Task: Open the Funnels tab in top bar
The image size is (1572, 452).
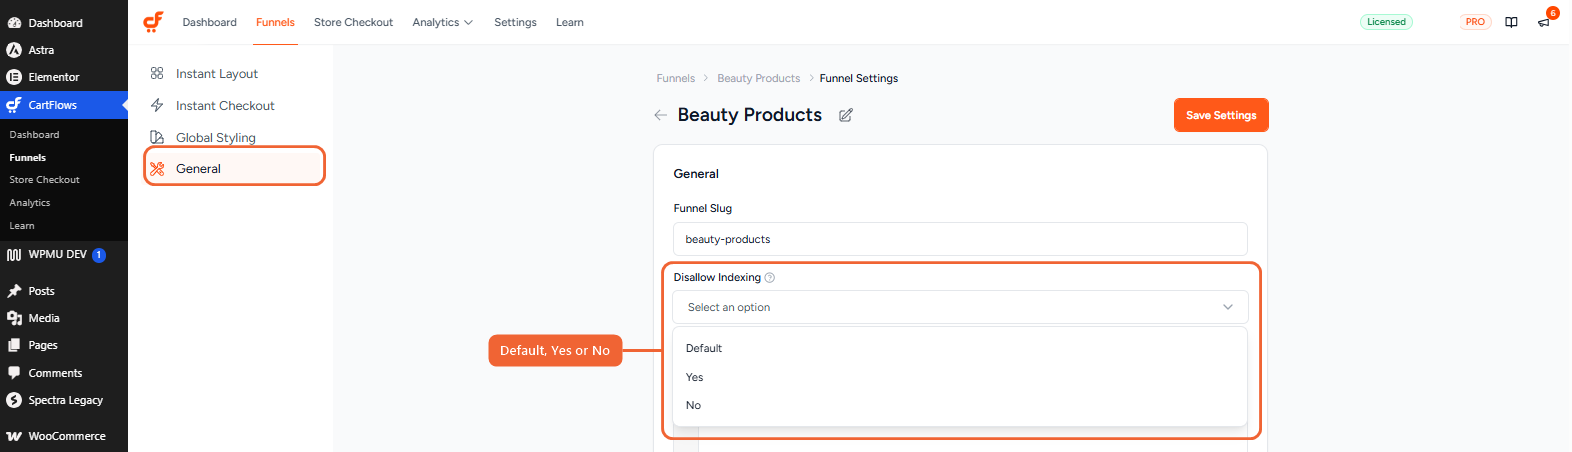Action: [275, 22]
